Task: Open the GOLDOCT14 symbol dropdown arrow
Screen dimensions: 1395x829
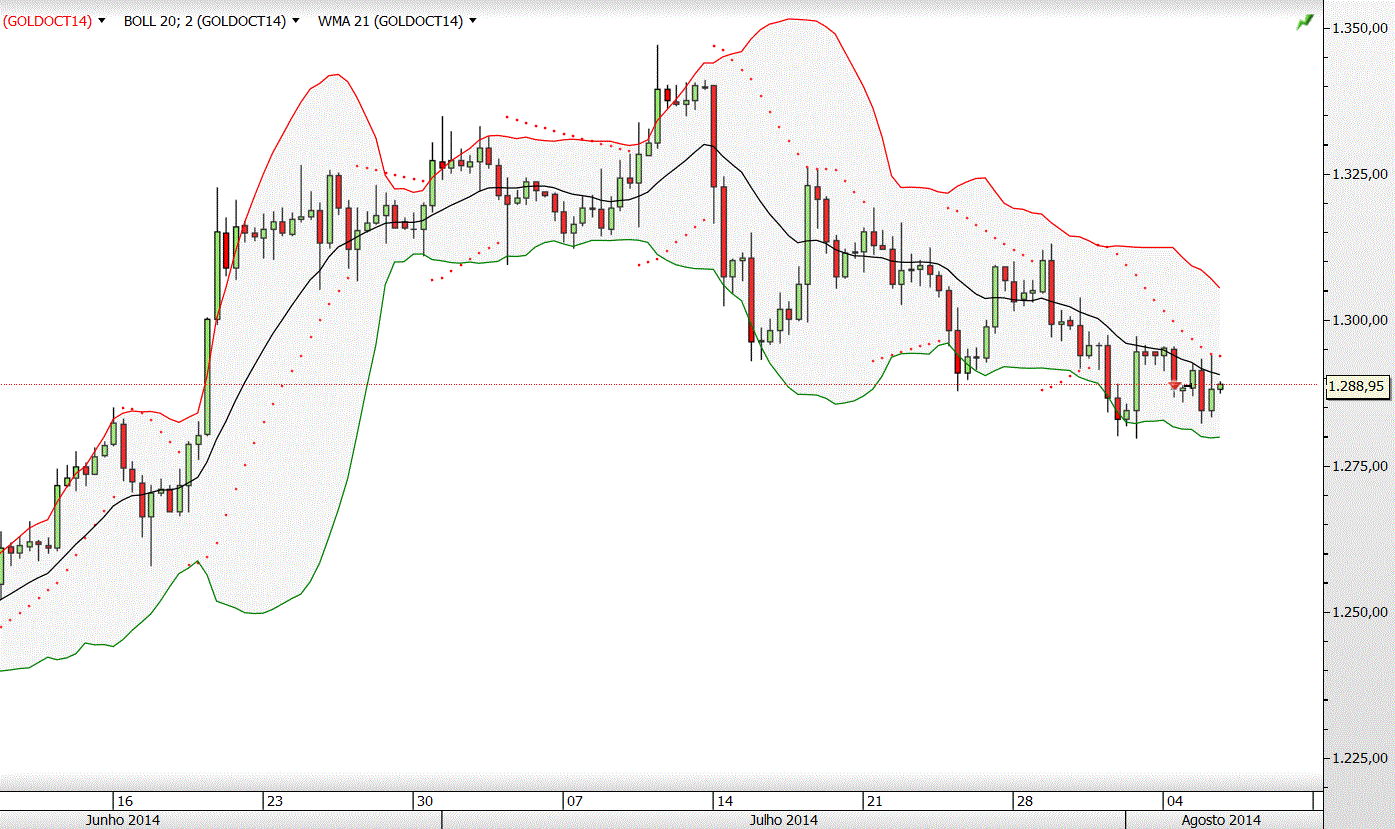Action: click(x=102, y=21)
